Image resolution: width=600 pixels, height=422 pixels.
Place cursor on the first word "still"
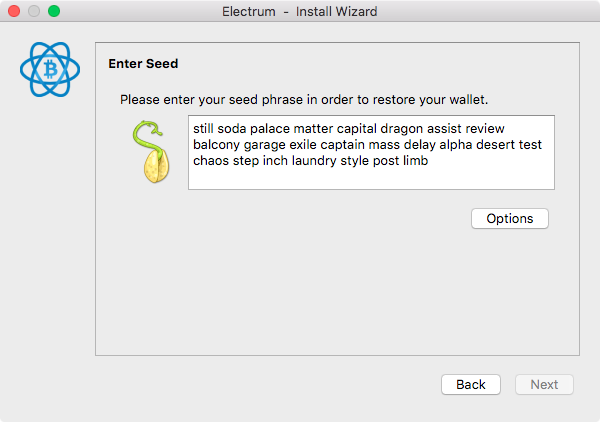[x=203, y=129]
